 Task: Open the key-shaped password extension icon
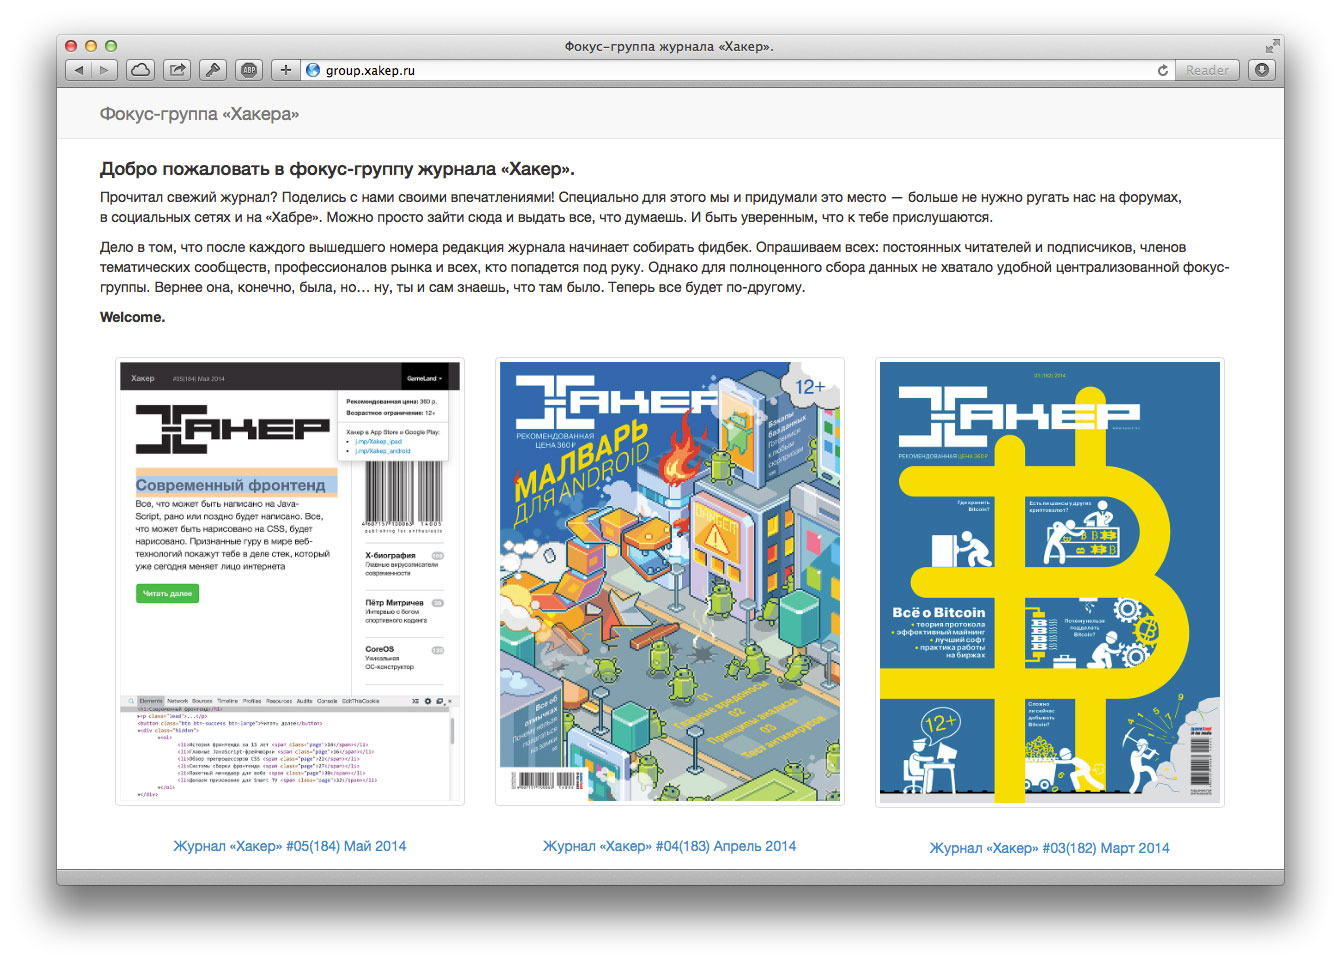coord(212,70)
